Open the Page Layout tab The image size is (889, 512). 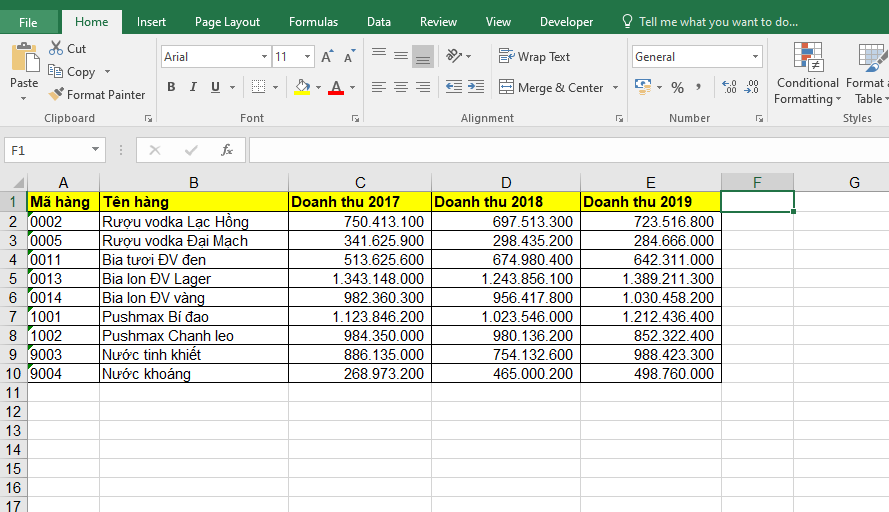227,22
